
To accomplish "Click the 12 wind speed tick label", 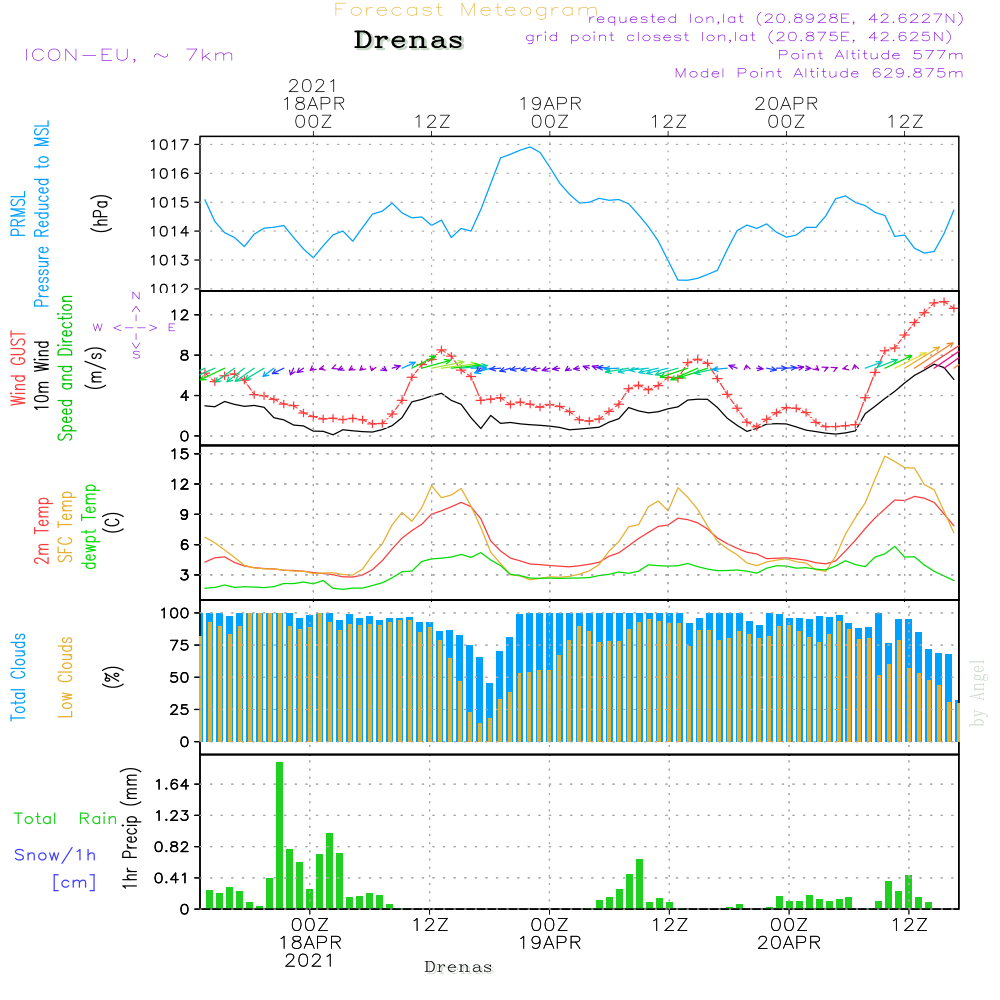I will pos(180,314).
